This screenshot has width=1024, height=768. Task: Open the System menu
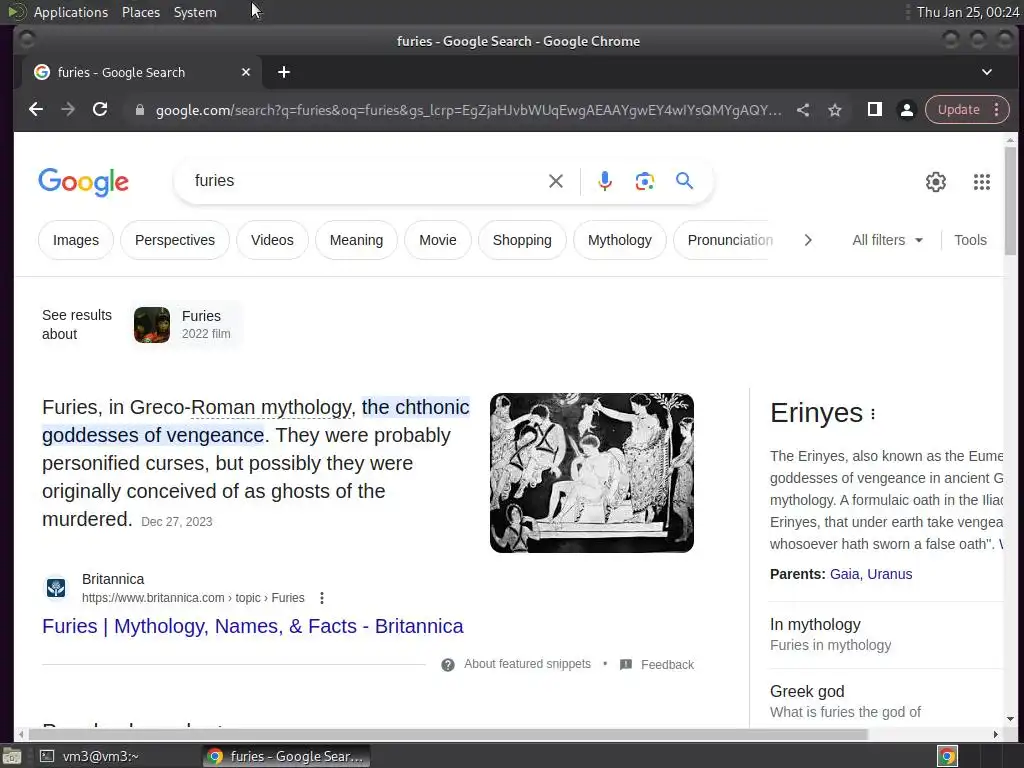[x=195, y=12]
